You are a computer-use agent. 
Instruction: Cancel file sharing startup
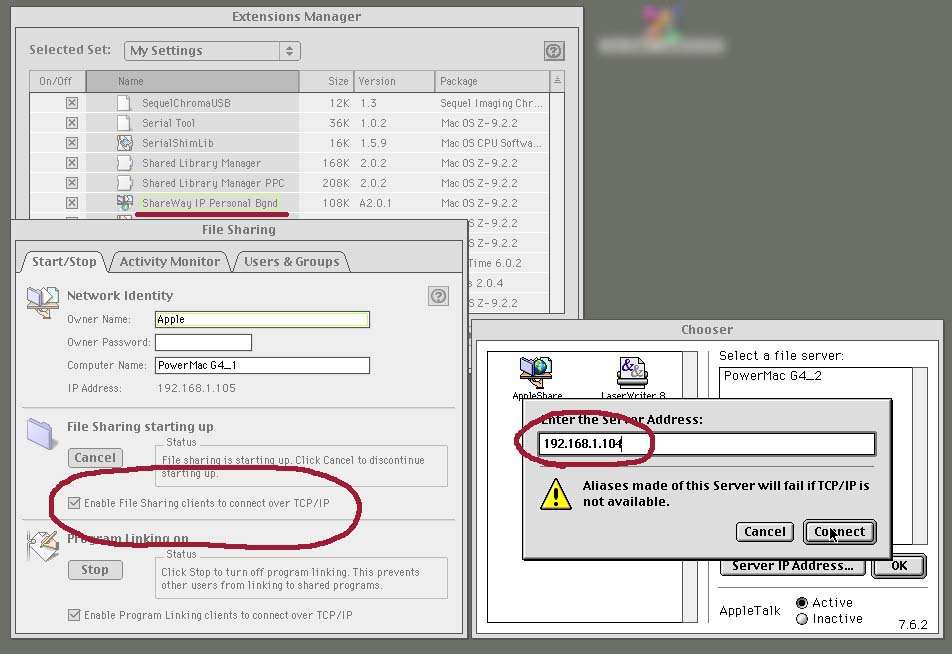click(x=95, y=458)
